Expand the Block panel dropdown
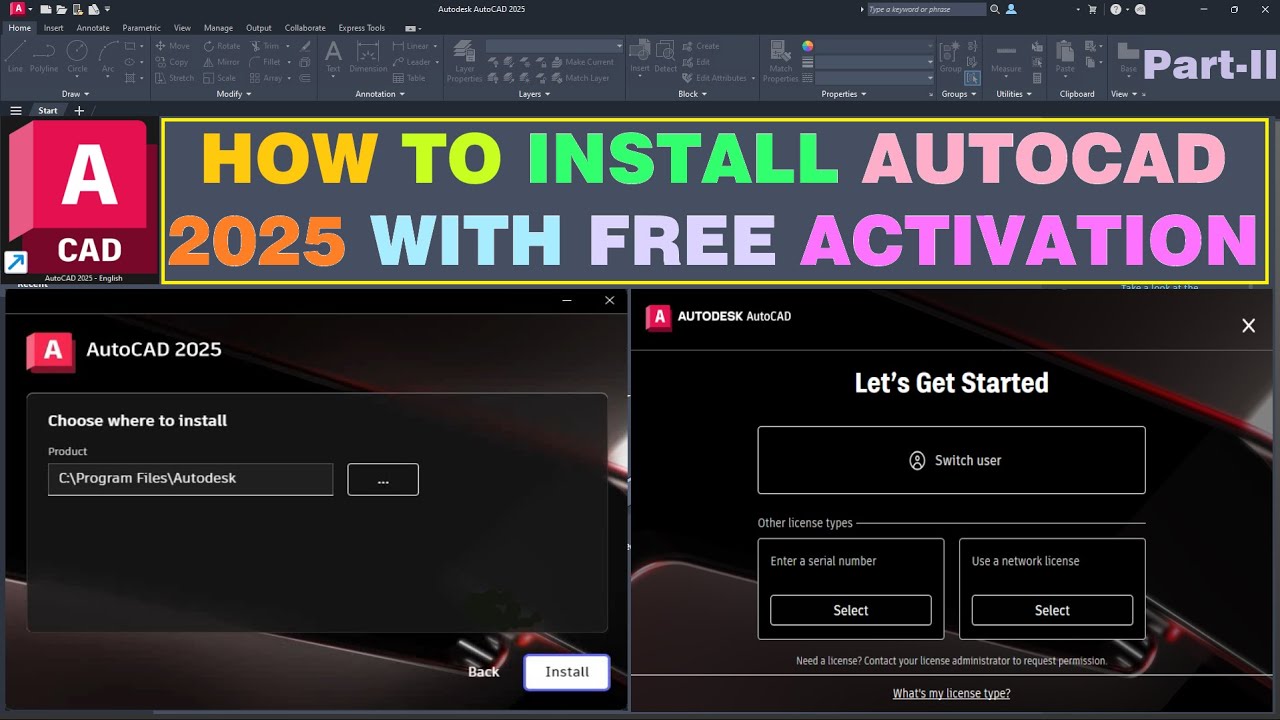This screenshot has height=720, width=1280. click(692, 94)
